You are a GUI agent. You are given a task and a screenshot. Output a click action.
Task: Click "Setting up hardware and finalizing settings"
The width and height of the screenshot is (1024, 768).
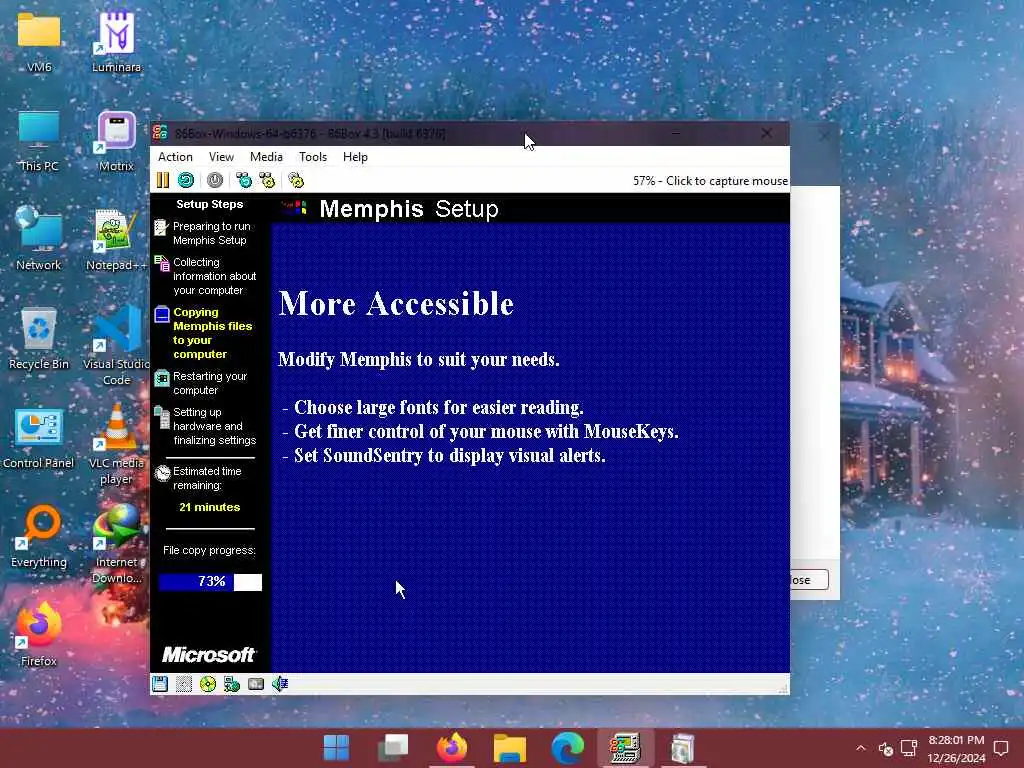[x=206, y=426]
